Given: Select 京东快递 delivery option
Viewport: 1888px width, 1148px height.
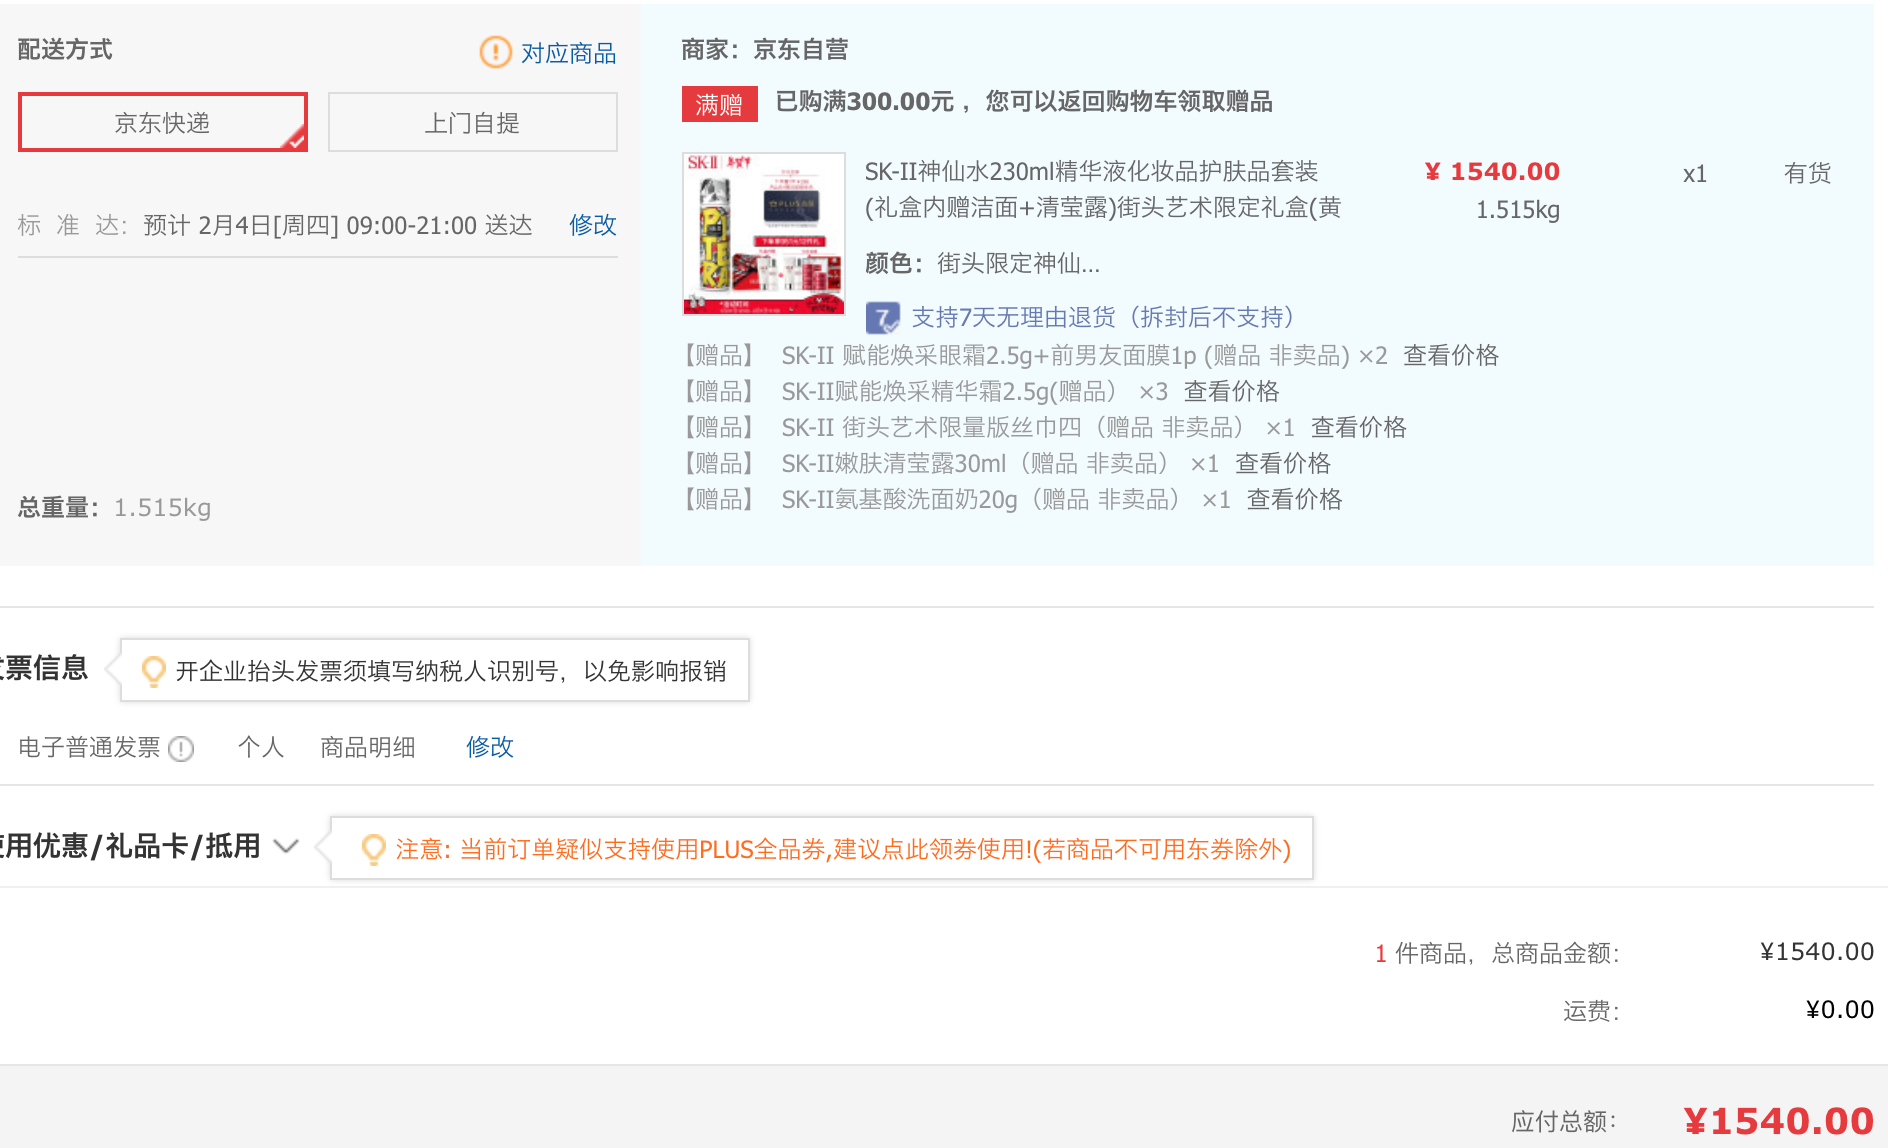Looking at the screenshot, I should click(163, 122).
